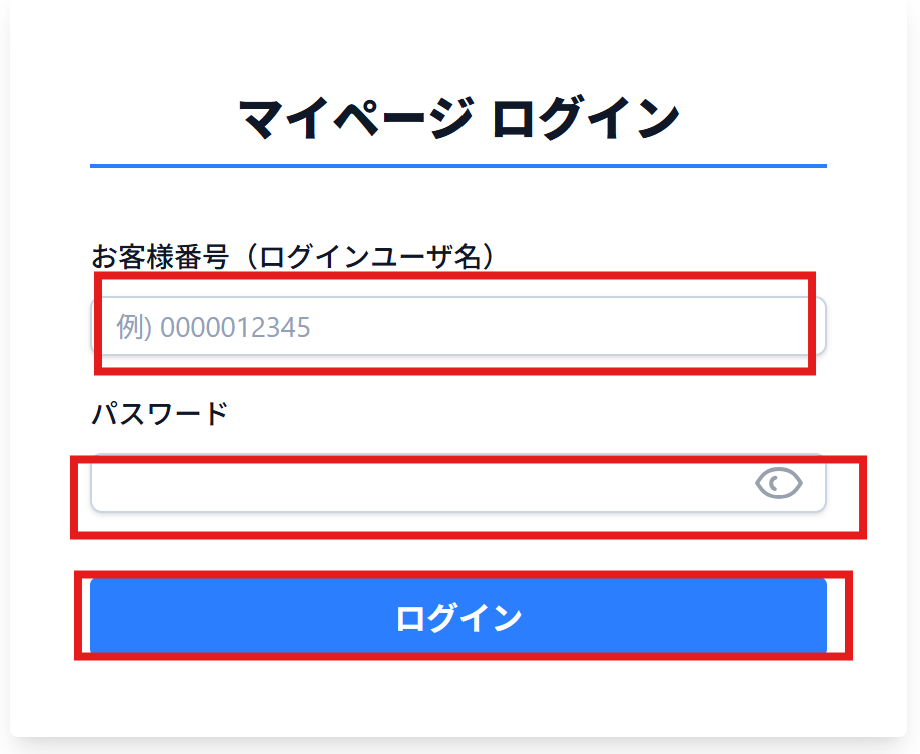Click the マイページ ログイン heading

[459, 119]
